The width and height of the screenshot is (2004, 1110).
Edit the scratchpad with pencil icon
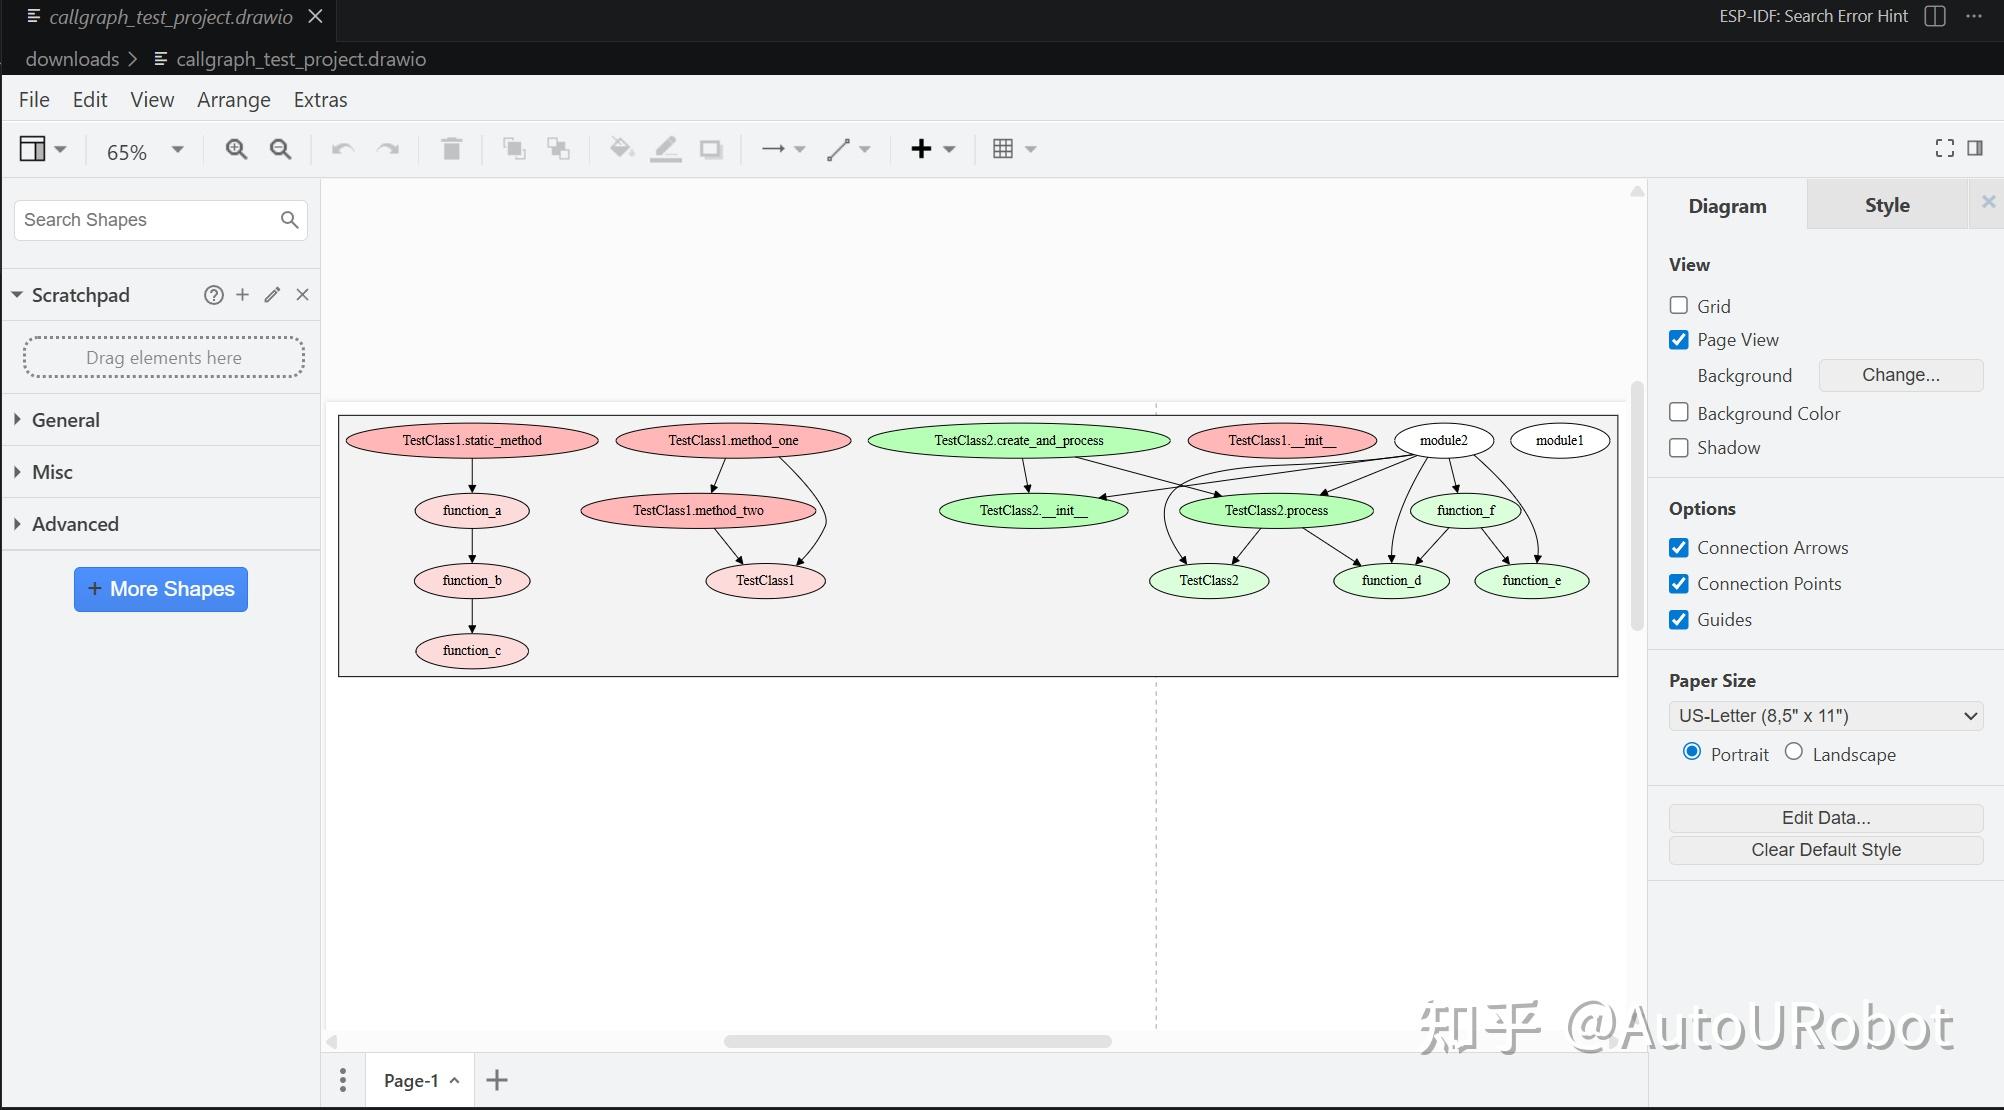pyautogui.click(x=272, y=294)
